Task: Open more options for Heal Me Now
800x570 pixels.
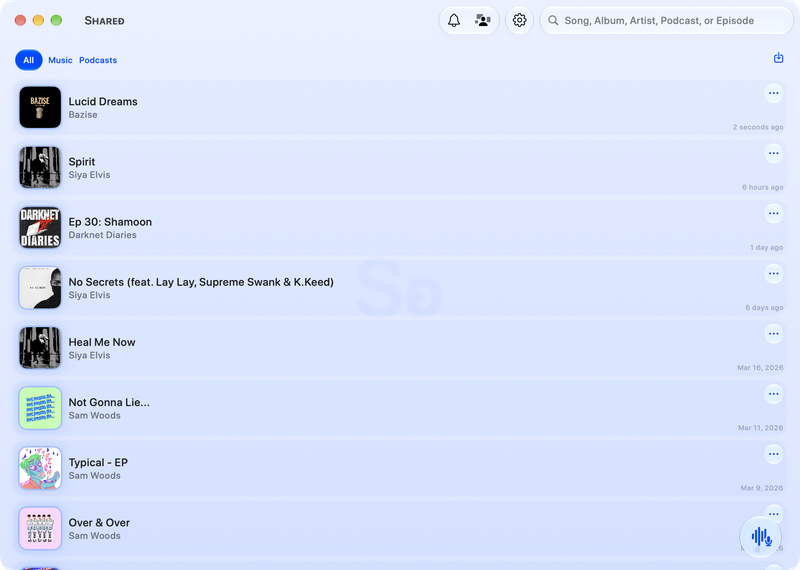Action: (773, 334)
